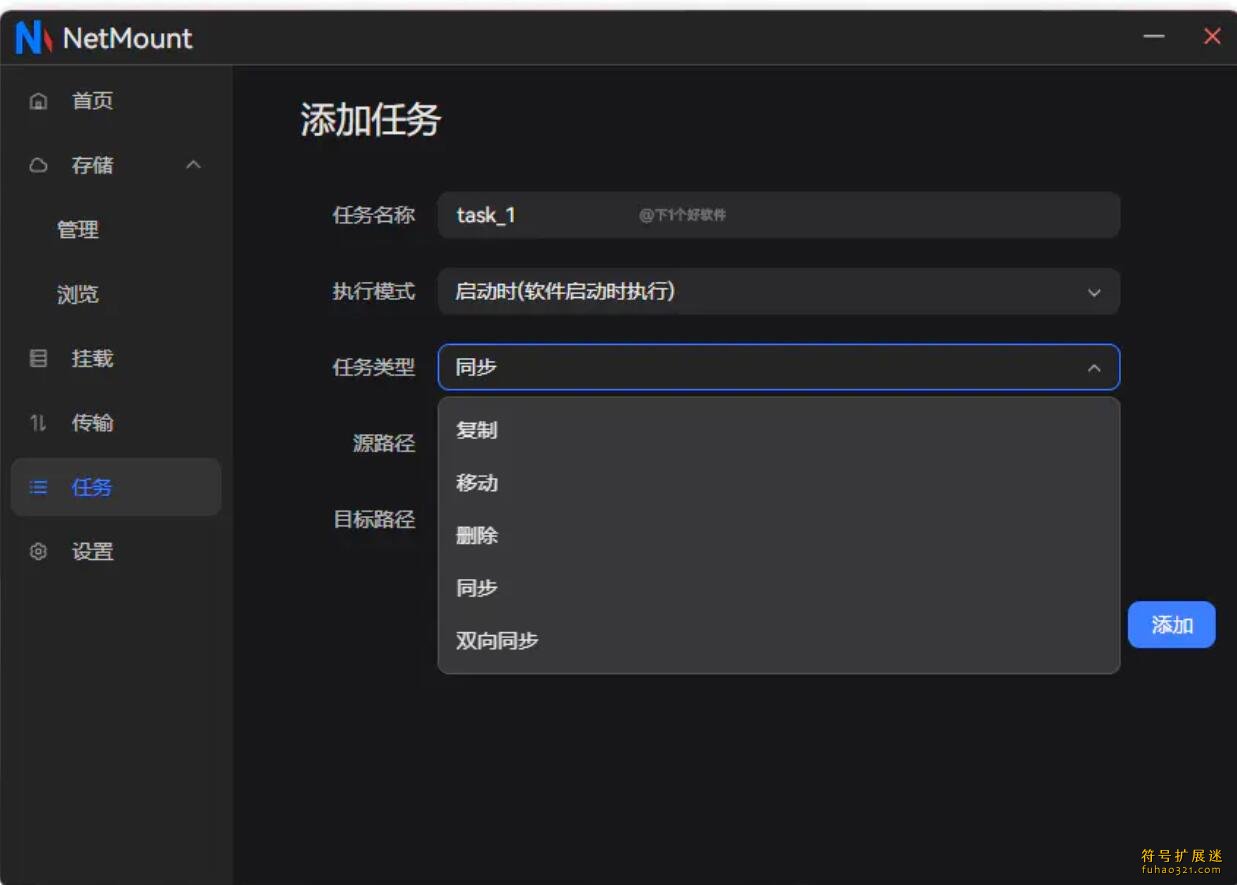
Task: Close the 任务类型 dropdown via its chevron
Action: point(1094,368)
